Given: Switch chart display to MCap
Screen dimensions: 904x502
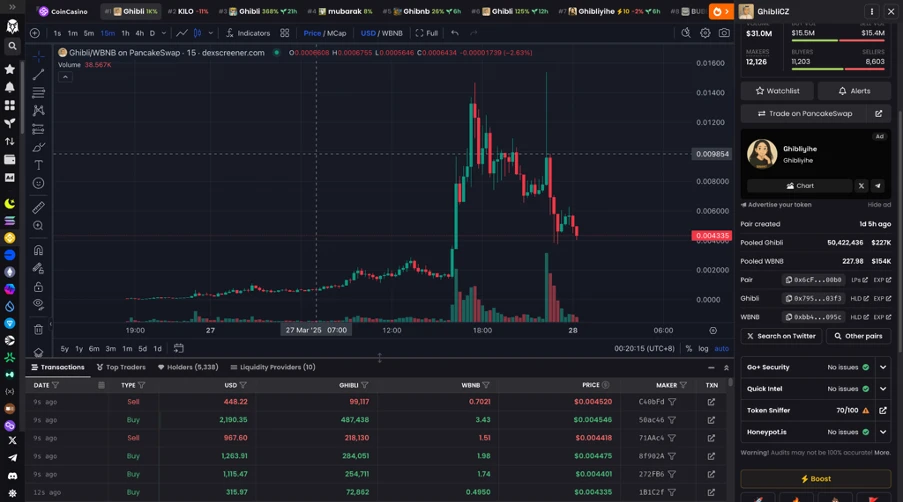Looking at the screenshot, I should tap(337, 33).
